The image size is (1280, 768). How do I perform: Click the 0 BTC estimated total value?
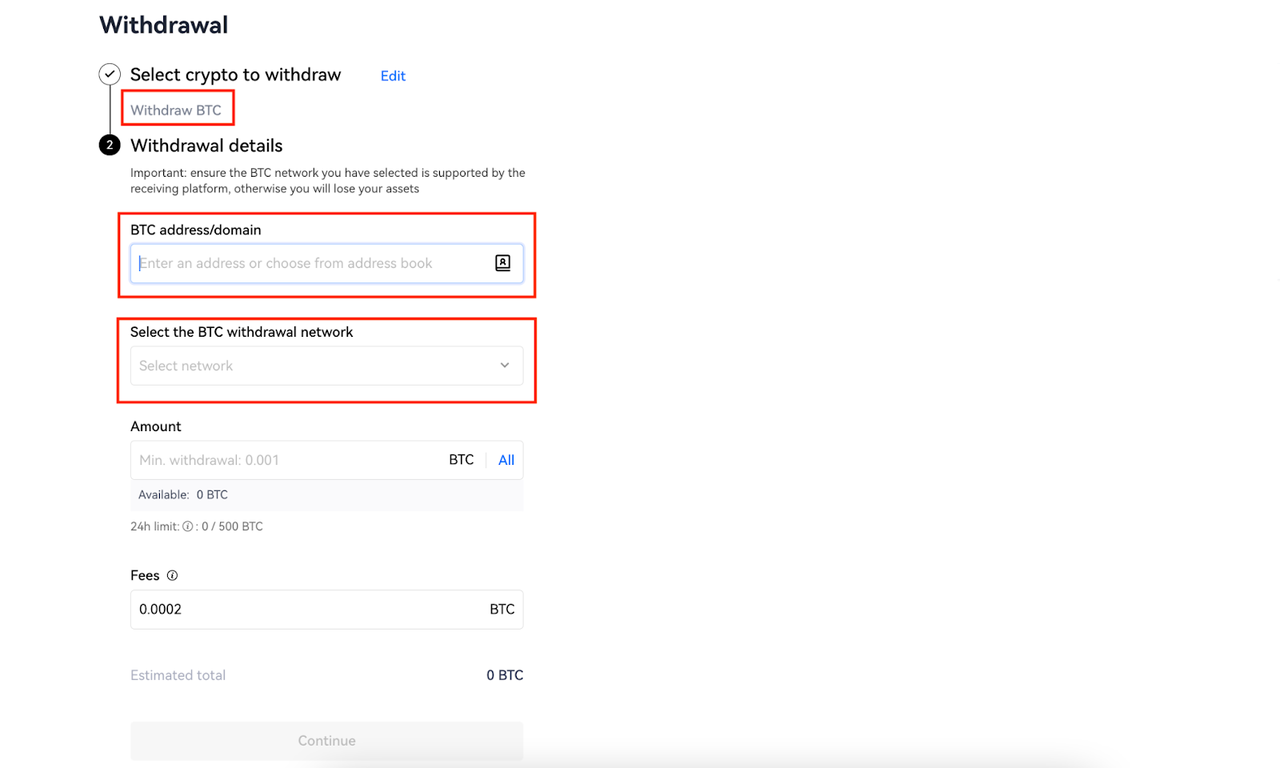[505, 675]
